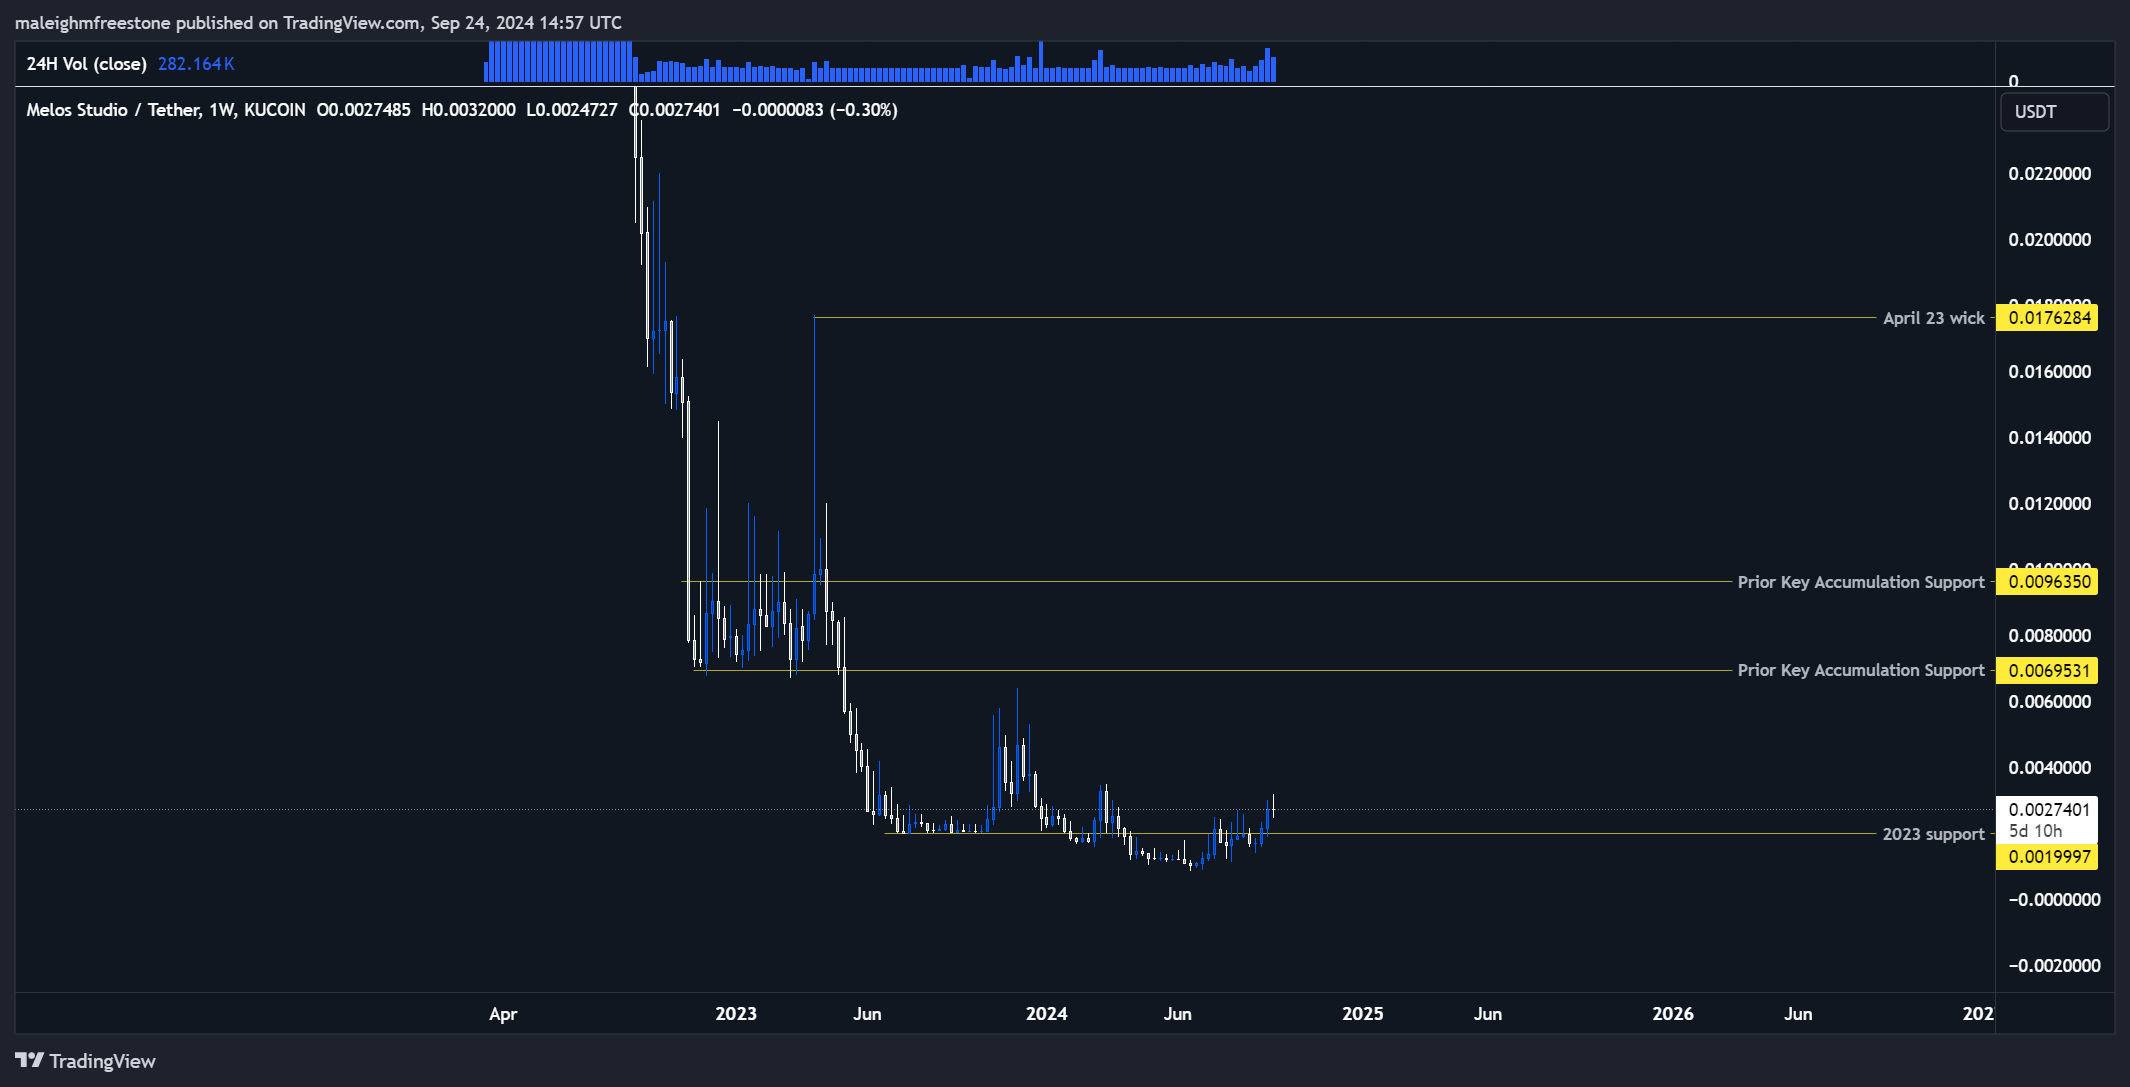The width and height of the screenshot is (2130, 1087).
Task: Select the yellow 0.0176284 April 23 wick price tag
Action: coord(2047,317)
